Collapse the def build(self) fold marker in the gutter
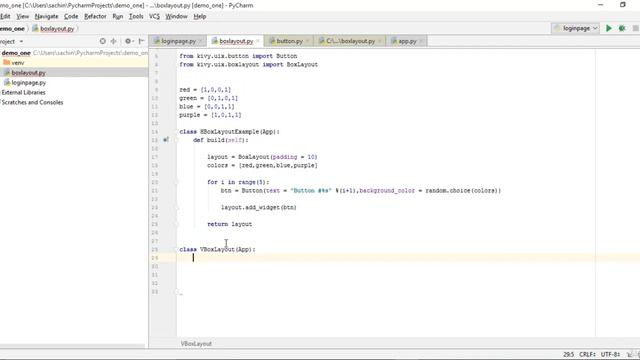Screen dimensions: 640x360 tap(177, 140)
